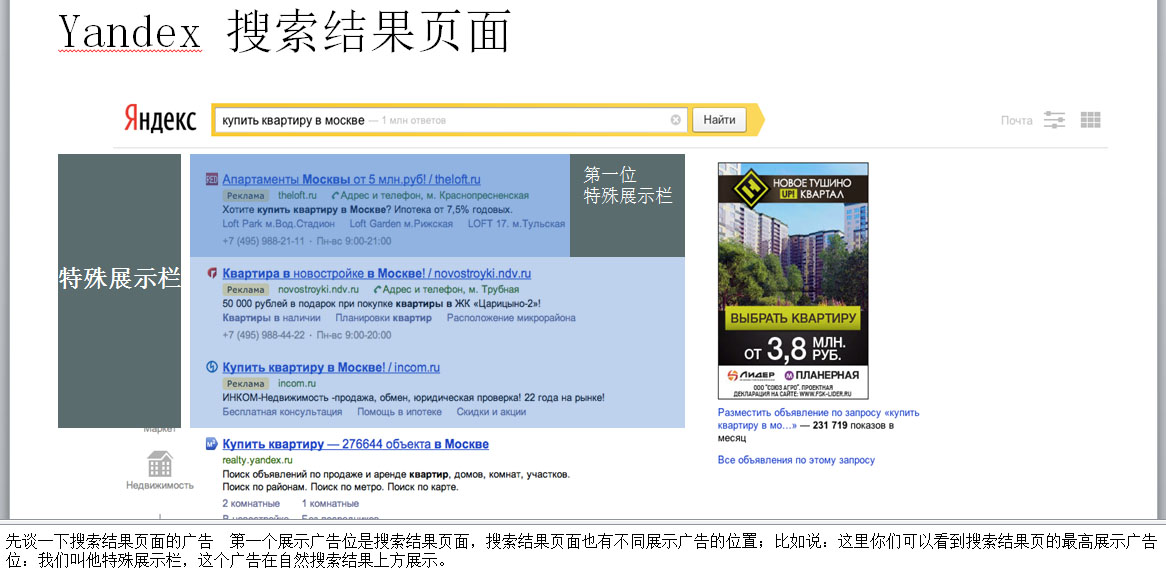
Task: Open Купить квартиру в Москве incom.ru title
Action: 331,367
